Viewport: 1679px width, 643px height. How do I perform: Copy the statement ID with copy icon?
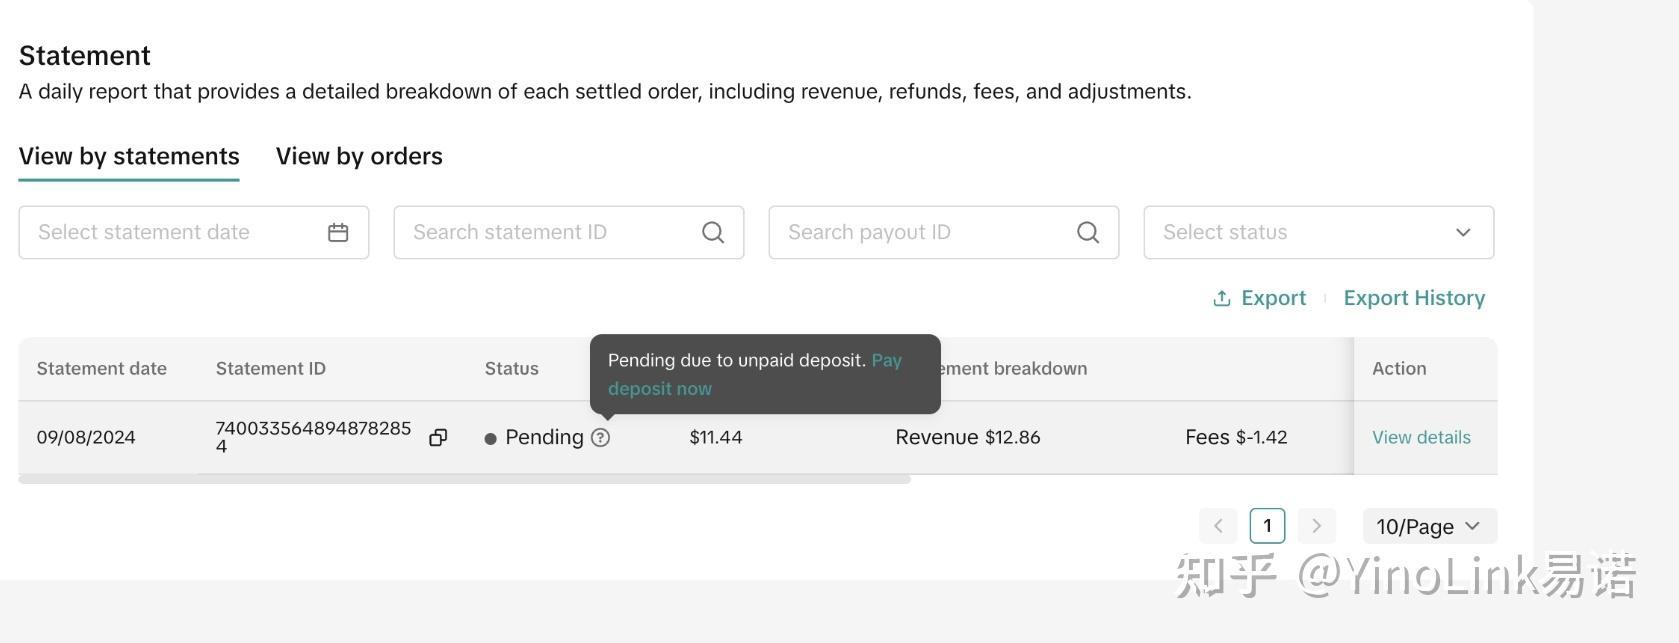click(x=438, y=438)
